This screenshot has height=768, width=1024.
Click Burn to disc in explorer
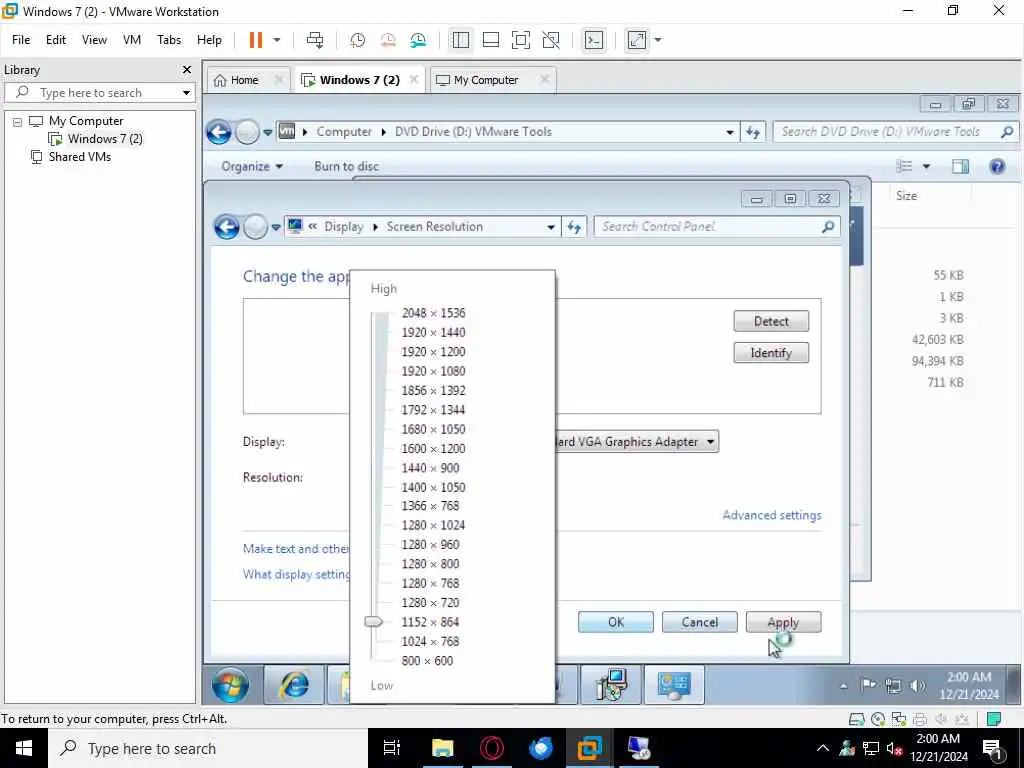click(346, 167)
